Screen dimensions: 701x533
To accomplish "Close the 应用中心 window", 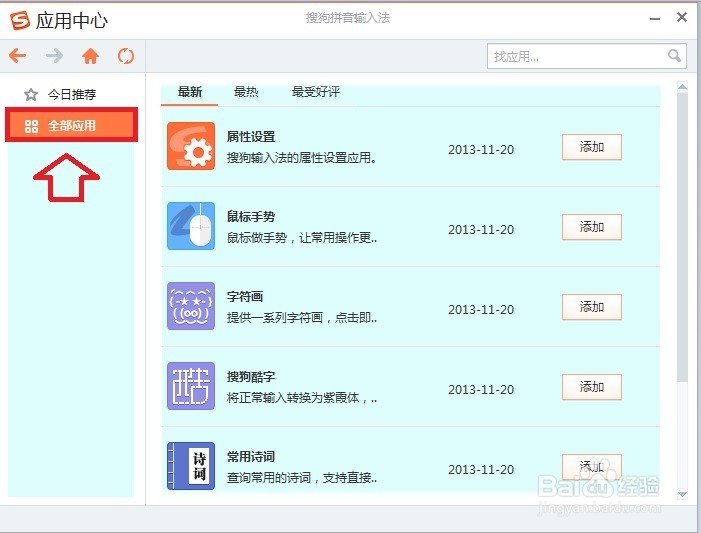I will [x=682, y=17].
